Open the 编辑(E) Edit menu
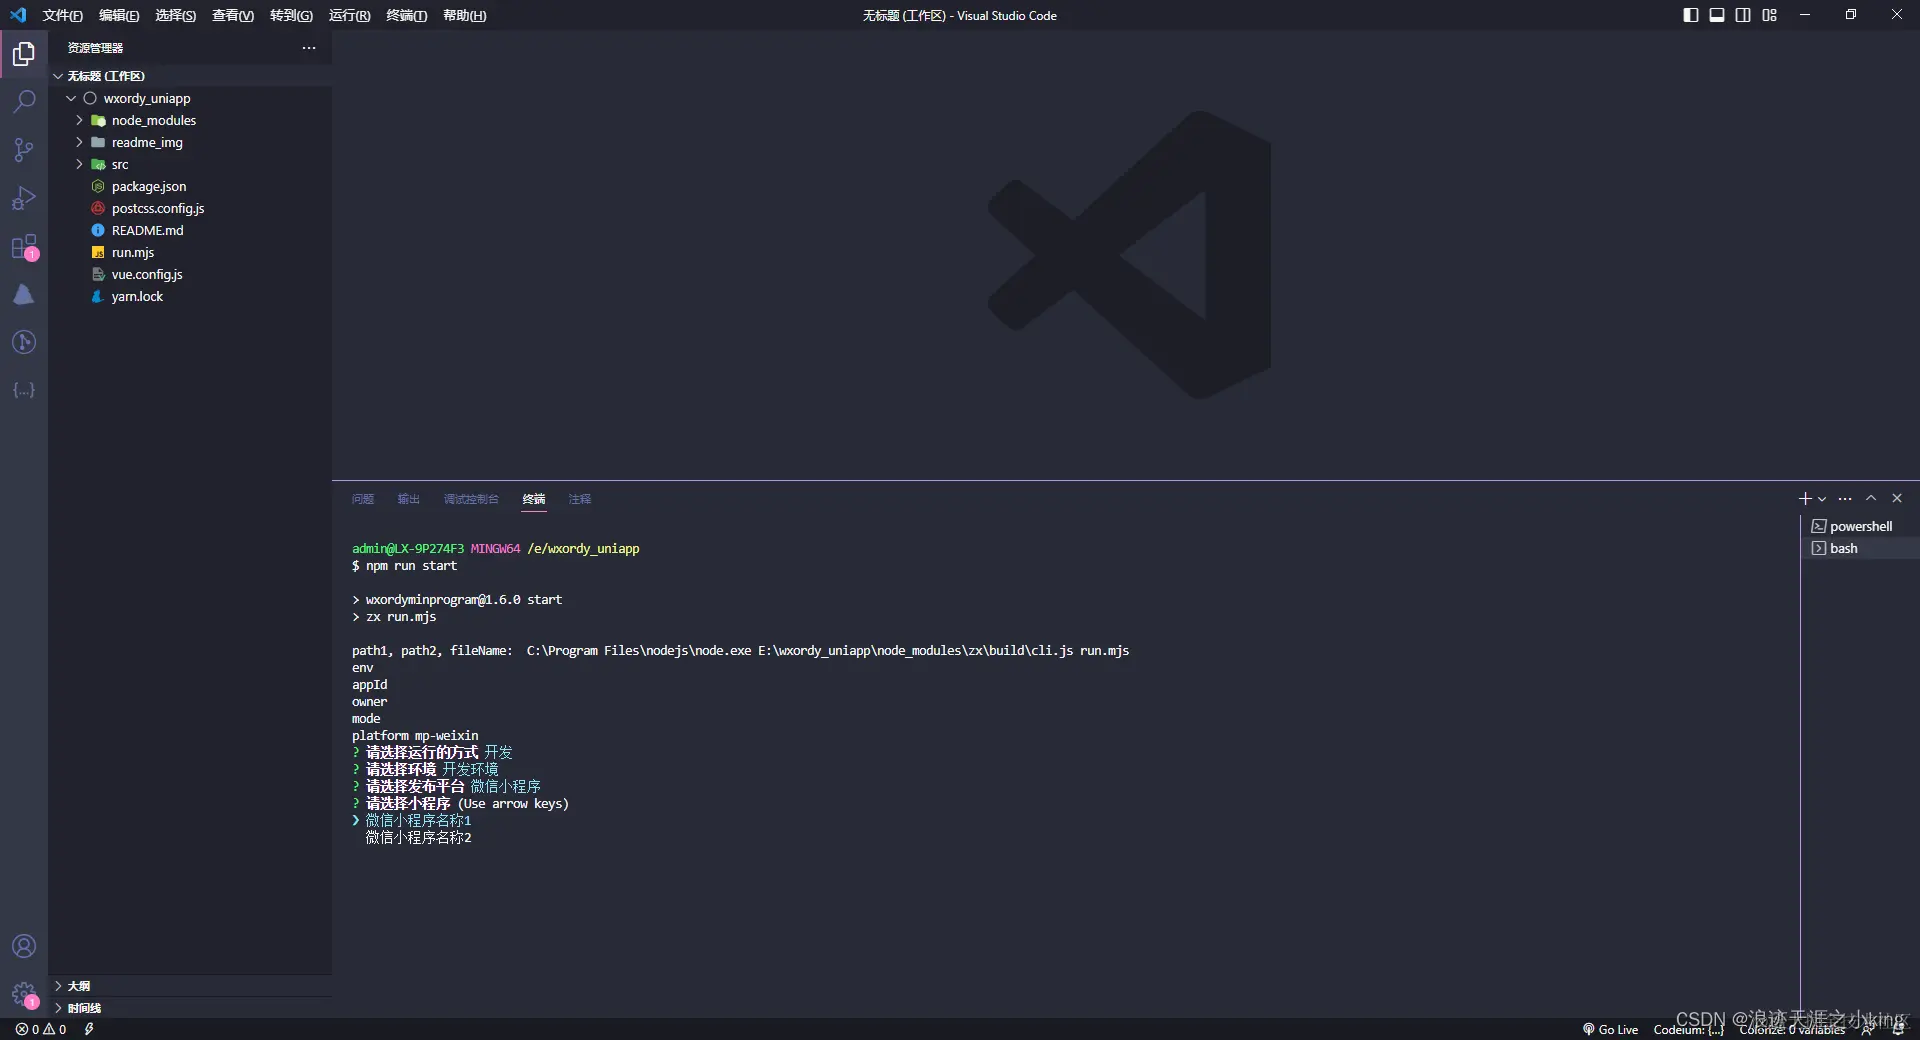Screen dimensions: 1920x1040 [x=119, y=15]
